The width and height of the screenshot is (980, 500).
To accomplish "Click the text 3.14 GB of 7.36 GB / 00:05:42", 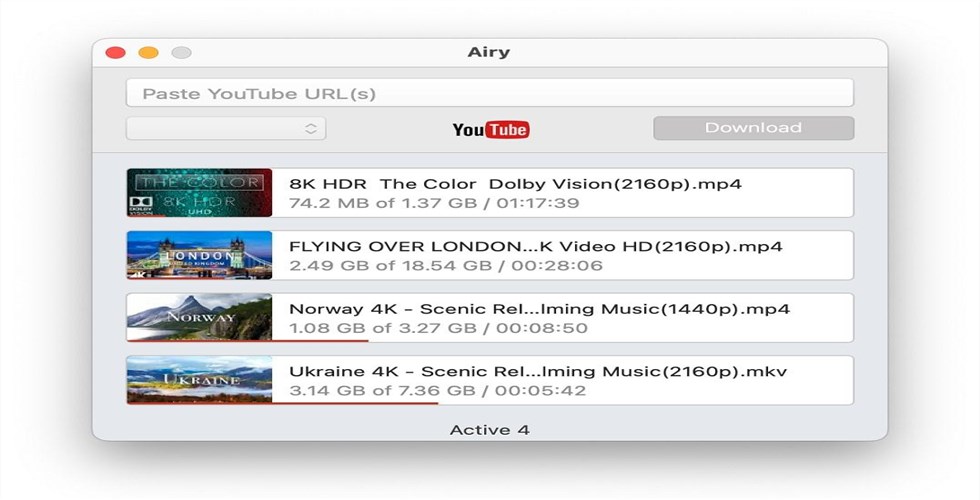I will (438, 391).
